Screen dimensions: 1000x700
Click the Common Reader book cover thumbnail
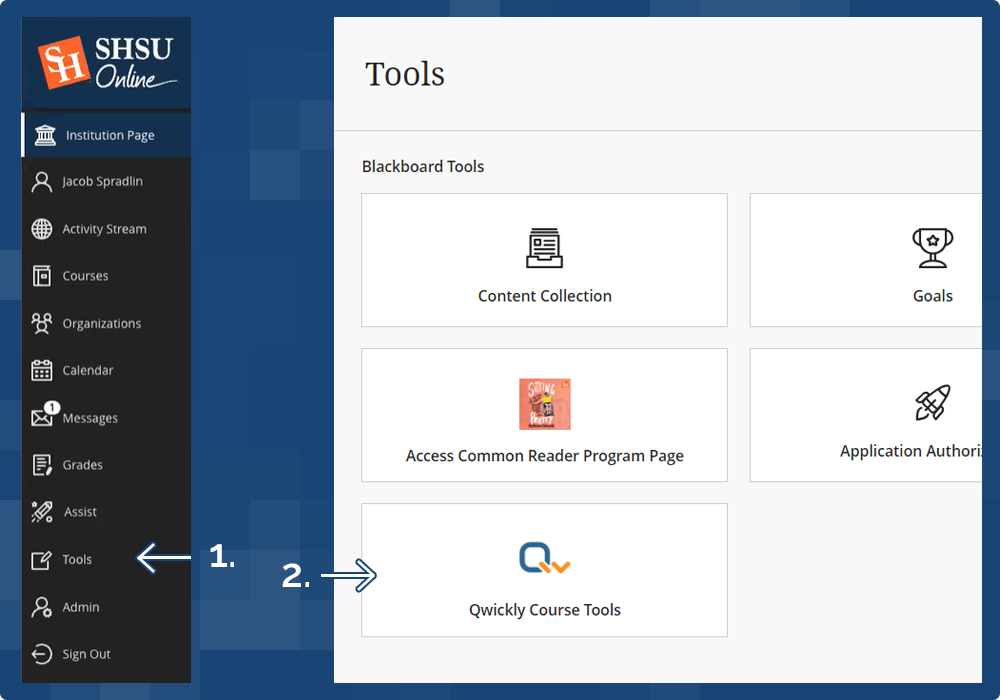(x=545, y=404)
